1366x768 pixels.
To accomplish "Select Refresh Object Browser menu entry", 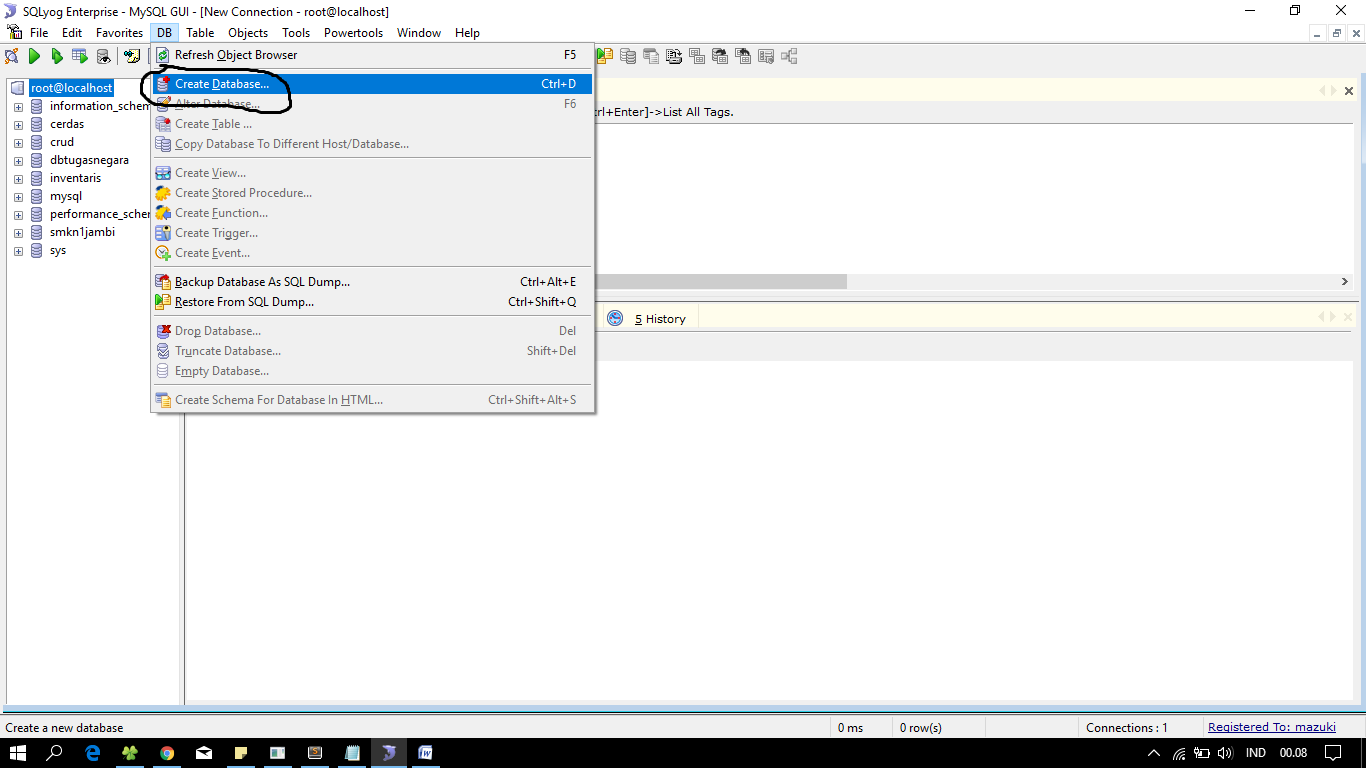I will (x=372, y=55).
